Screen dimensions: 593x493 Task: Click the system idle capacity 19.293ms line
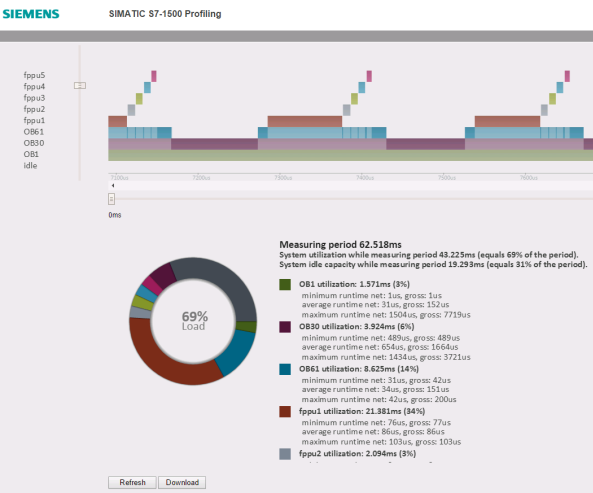(433, 265)
